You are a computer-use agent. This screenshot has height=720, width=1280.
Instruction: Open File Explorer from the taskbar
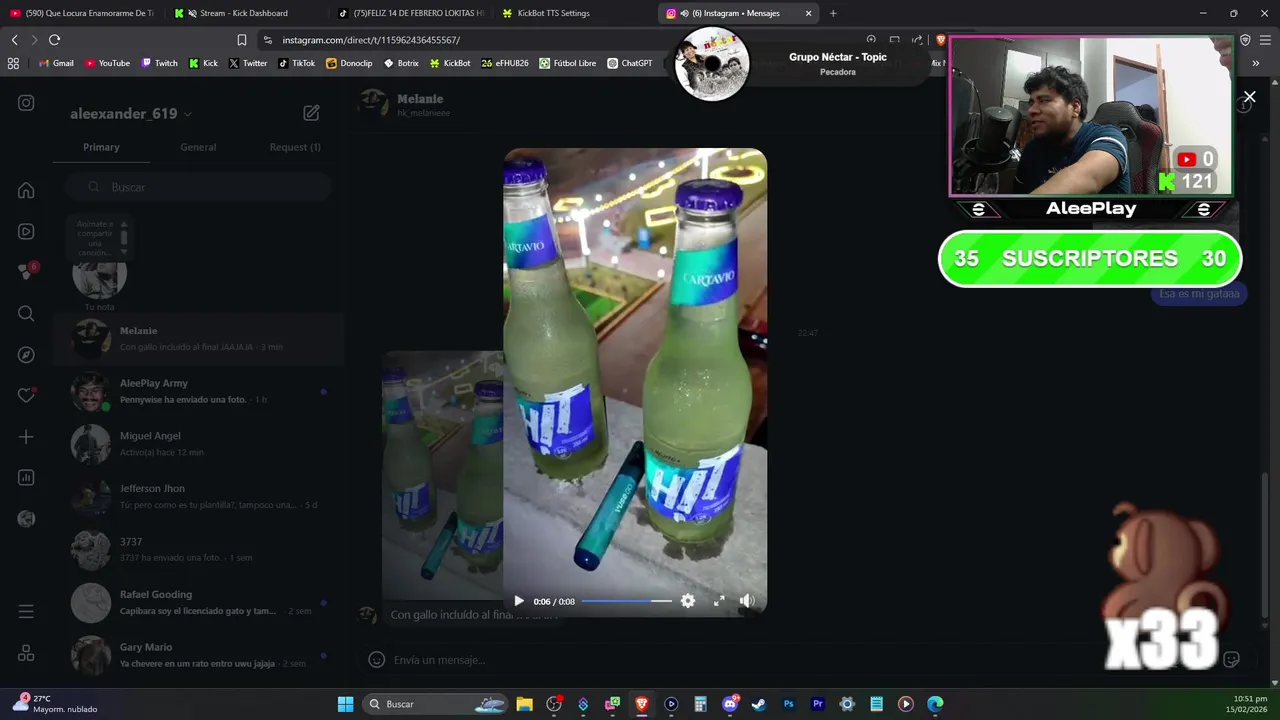(524, 704)
